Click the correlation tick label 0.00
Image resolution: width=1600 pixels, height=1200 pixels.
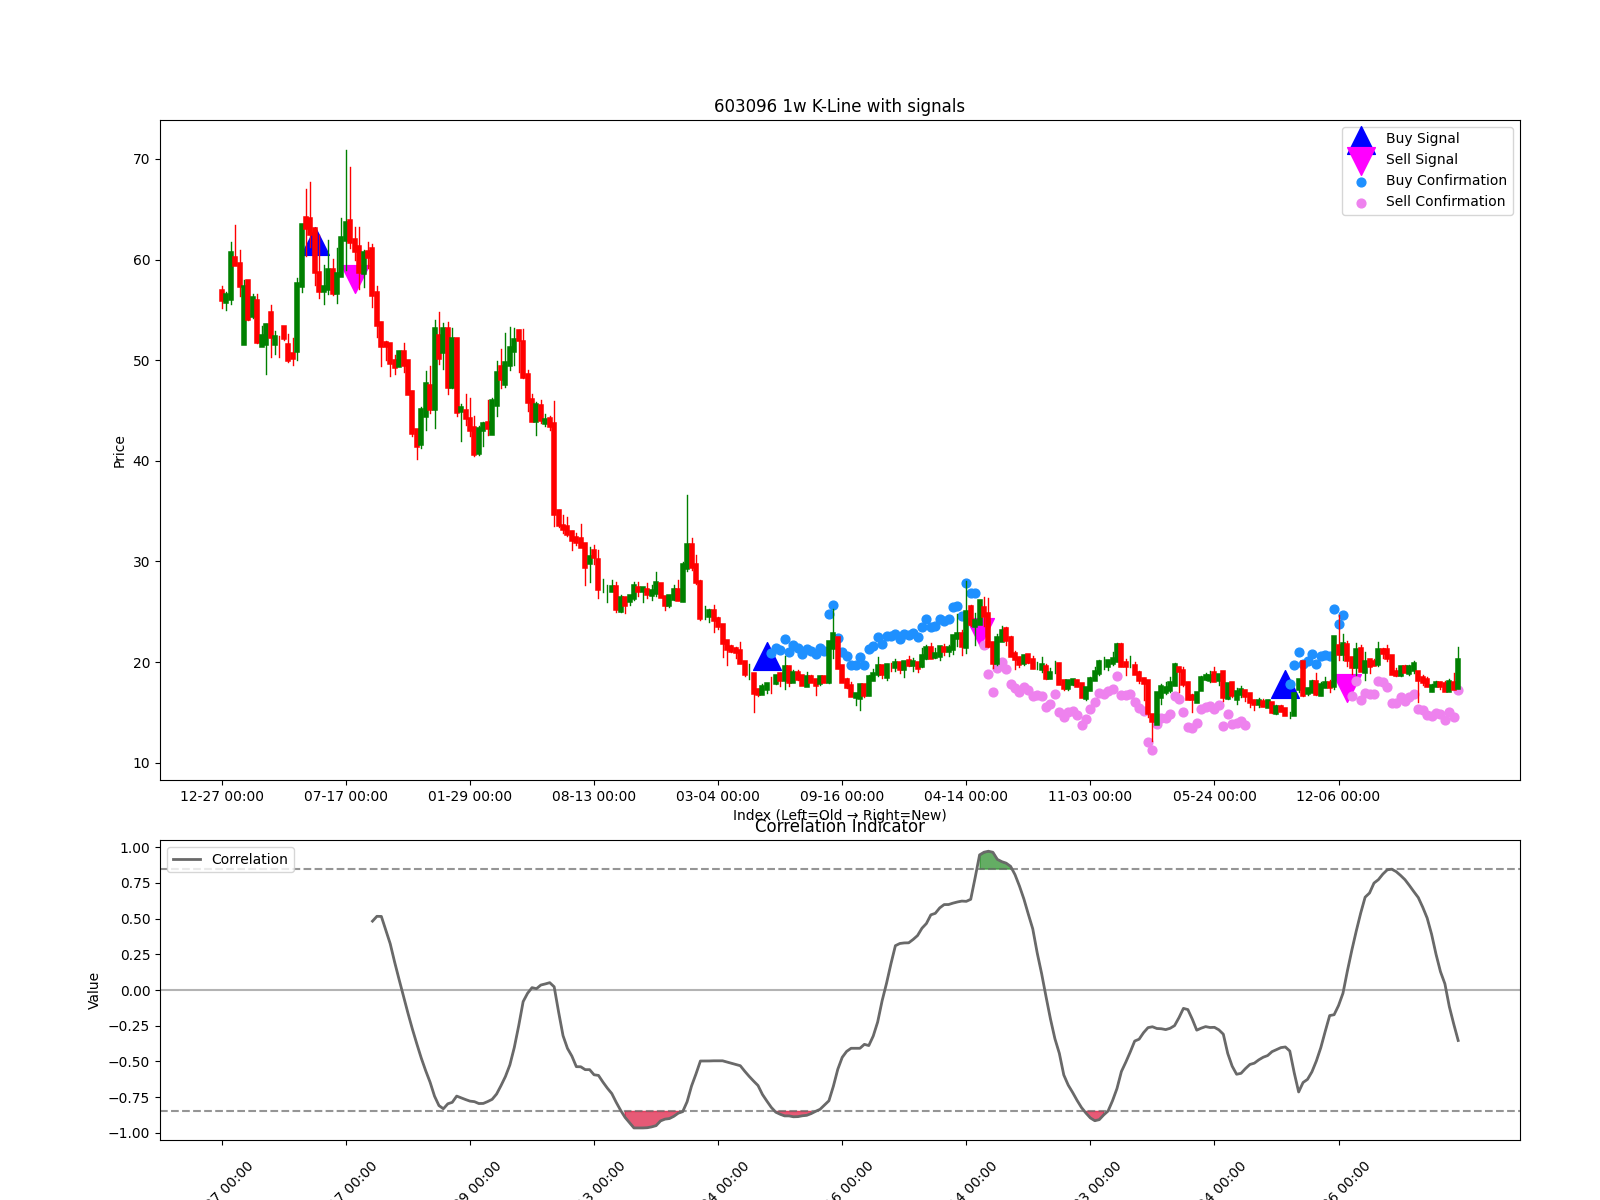pyautogui.click(x=134, y=991)
